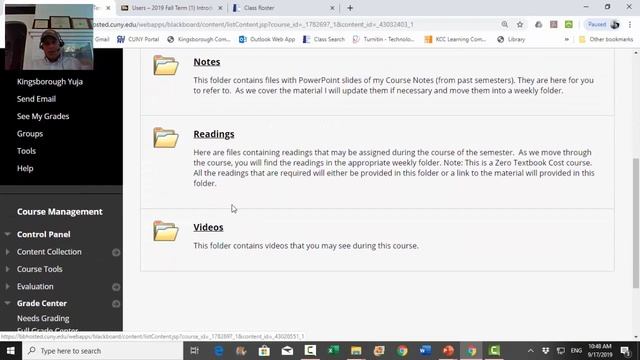
Task: Show more bookmarks with the chevron
Action: (567, 39)
